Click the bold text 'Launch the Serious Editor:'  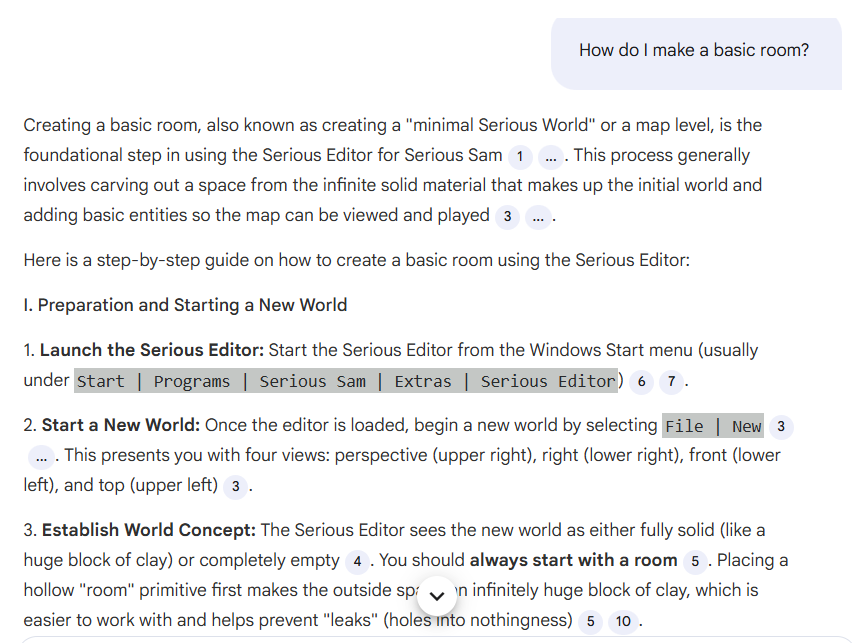point(152,350)
